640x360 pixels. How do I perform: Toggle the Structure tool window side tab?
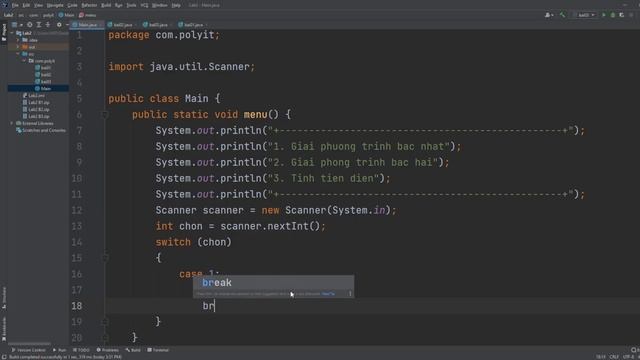pyautogui.click(x=4, y=298)
